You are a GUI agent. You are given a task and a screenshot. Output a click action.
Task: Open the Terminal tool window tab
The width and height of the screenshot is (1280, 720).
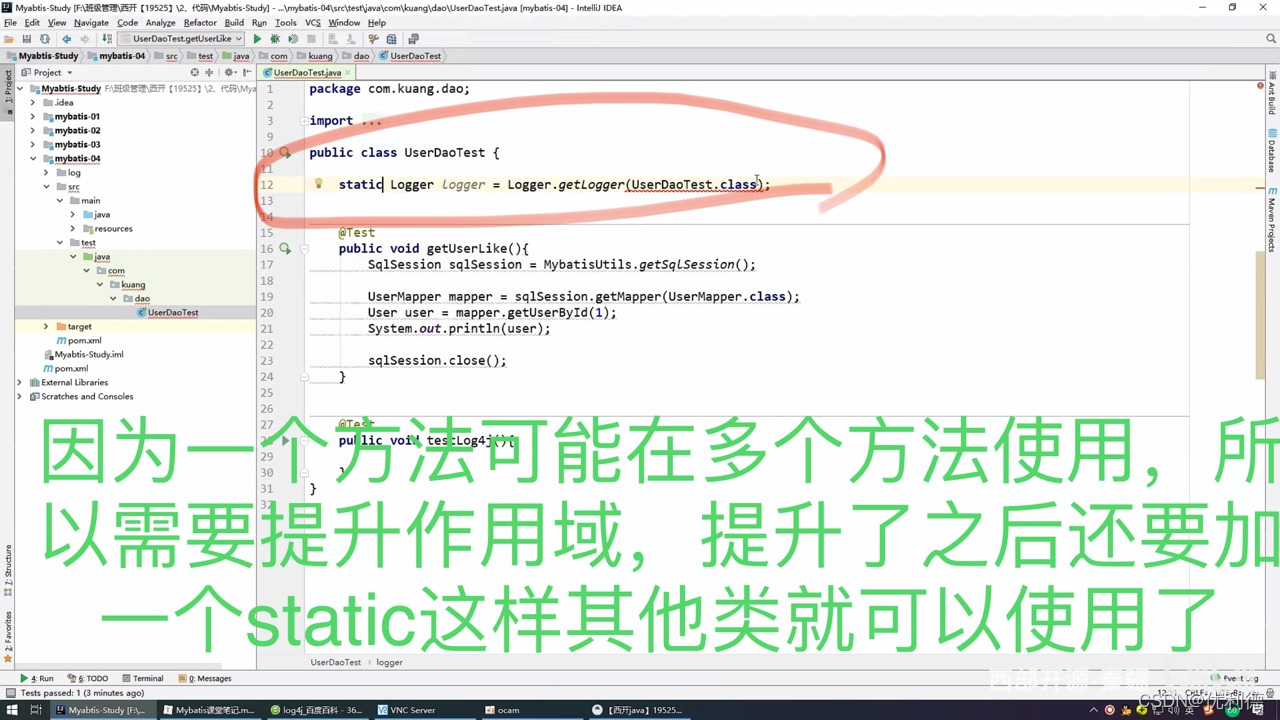coord(141,678)
